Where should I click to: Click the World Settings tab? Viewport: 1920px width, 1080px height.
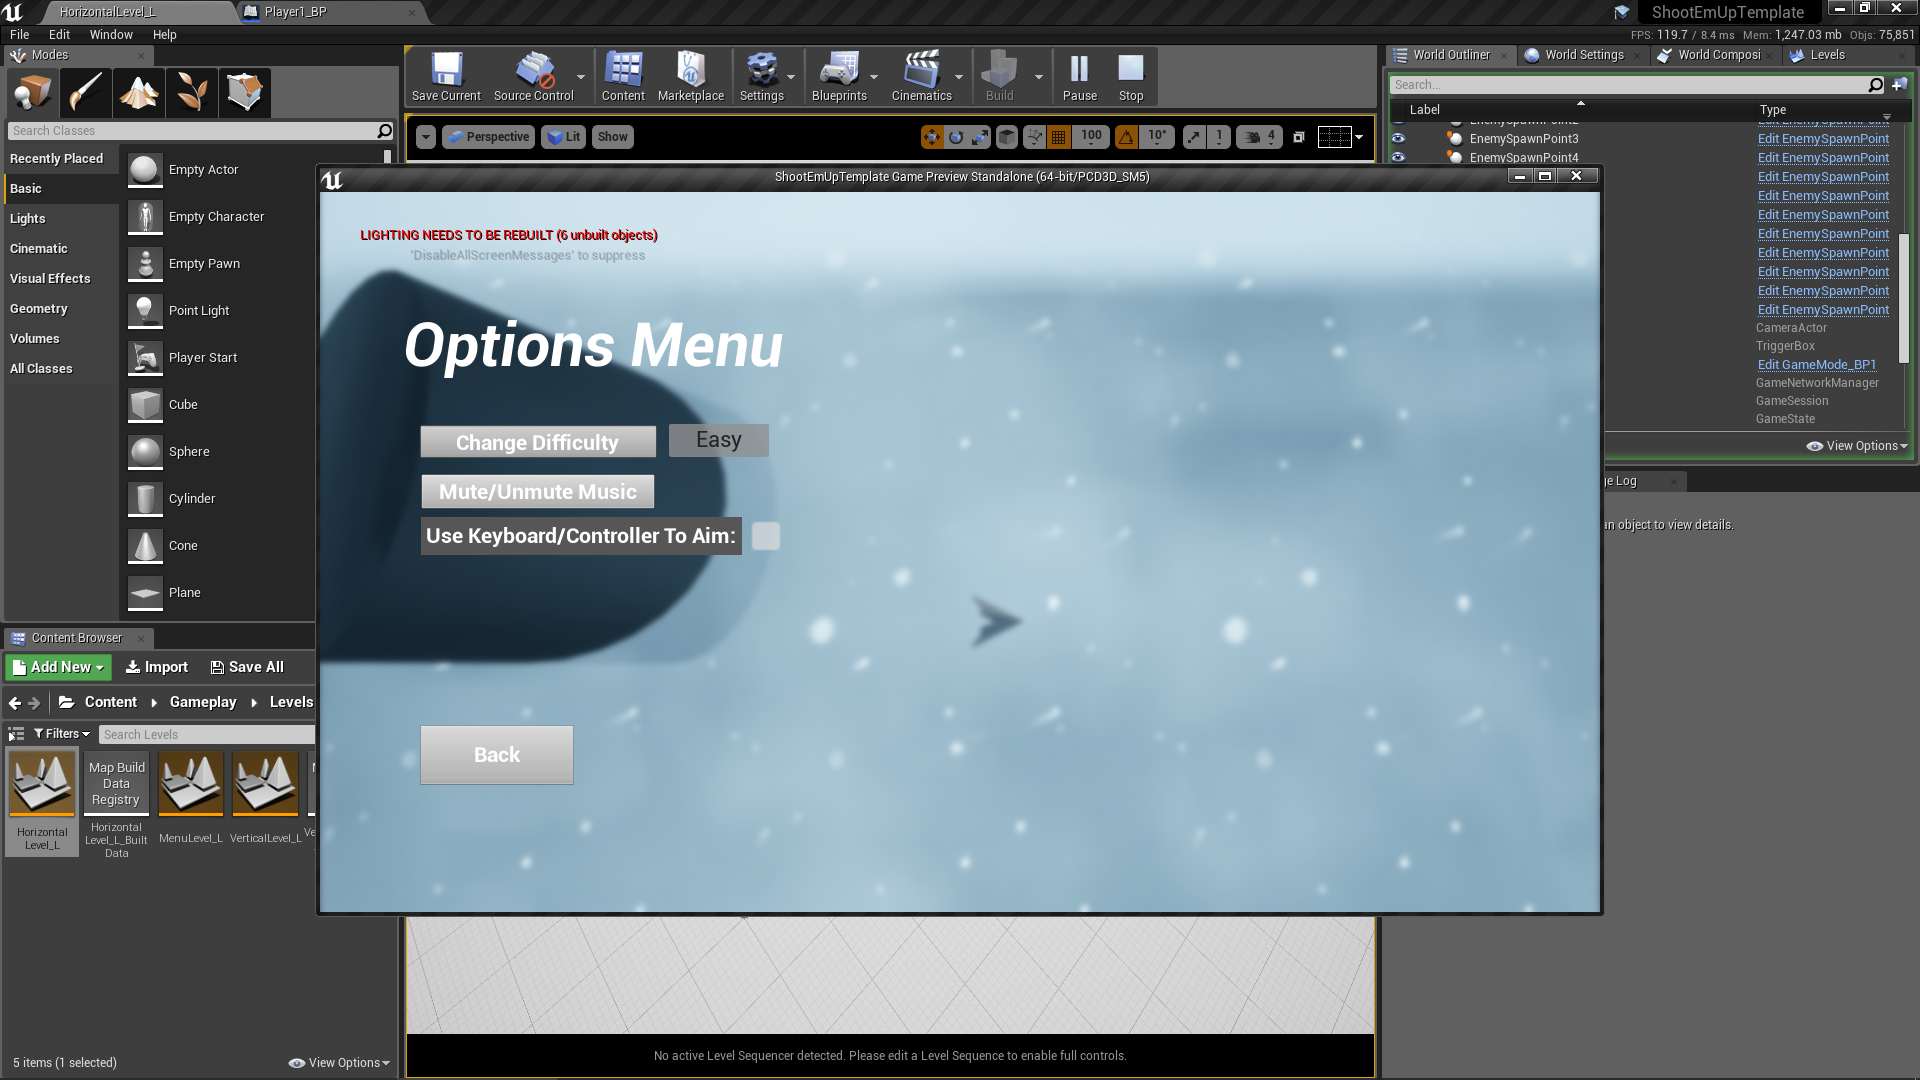click(x=1582, y=54)
